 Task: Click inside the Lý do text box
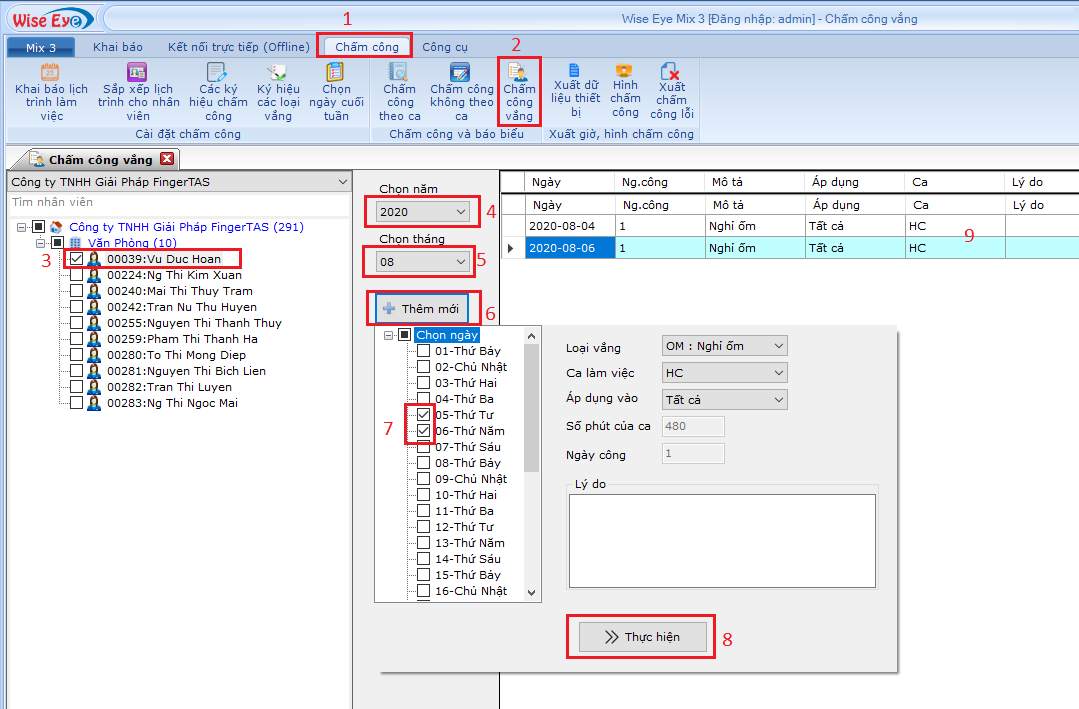click(722, 541)
